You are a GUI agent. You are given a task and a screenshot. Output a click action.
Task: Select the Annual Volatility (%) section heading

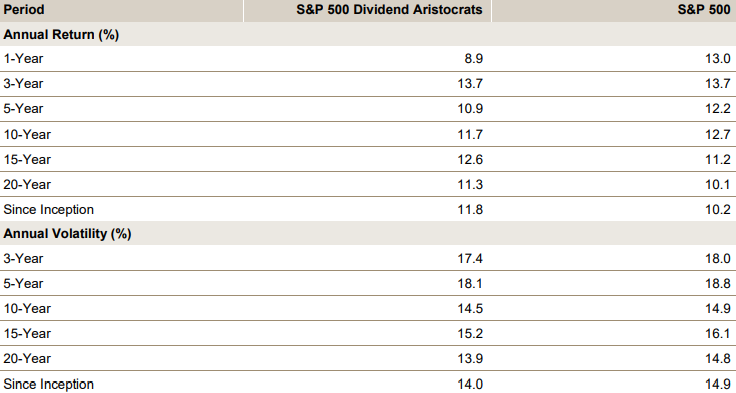point(67,234)
